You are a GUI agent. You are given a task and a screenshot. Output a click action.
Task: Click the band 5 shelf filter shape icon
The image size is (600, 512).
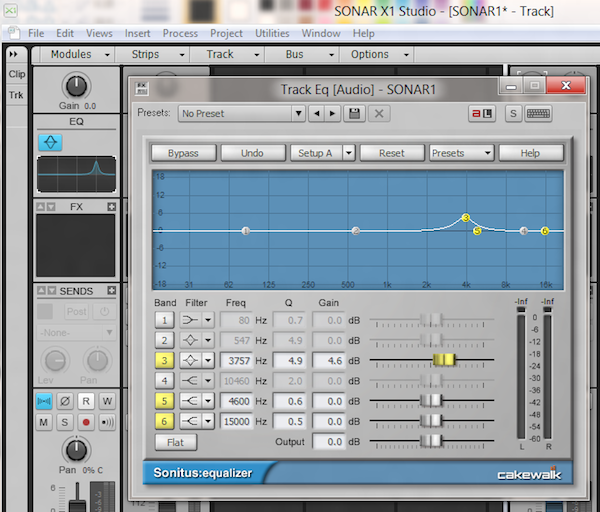[191, 401]
